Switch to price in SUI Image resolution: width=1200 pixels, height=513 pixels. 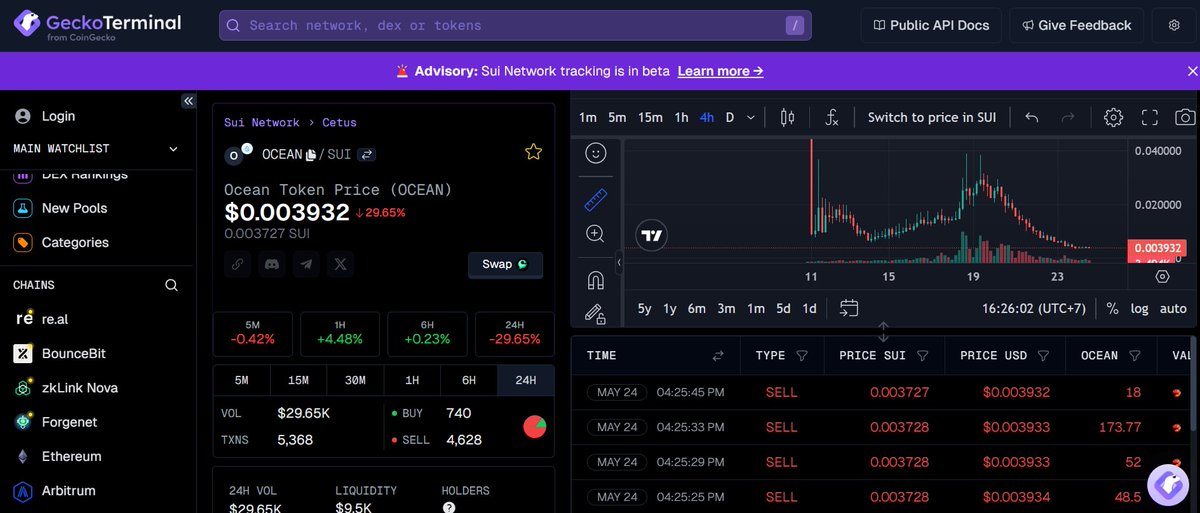click(932, 117)
